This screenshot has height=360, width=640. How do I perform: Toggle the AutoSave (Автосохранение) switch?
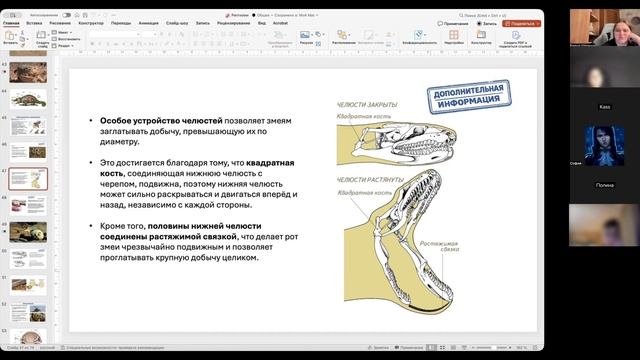point(66,15)
